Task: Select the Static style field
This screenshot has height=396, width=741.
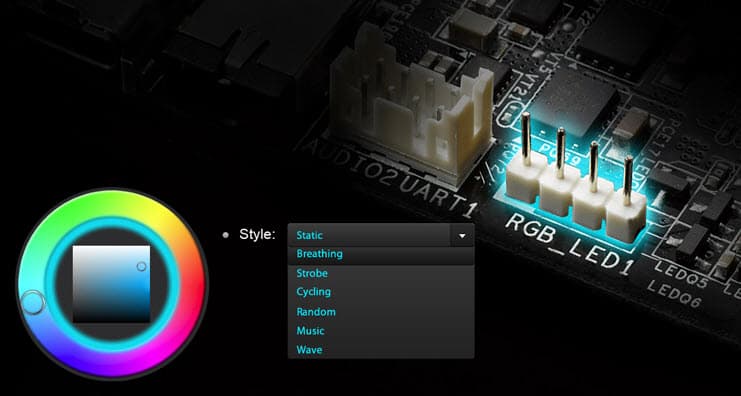Action: [369, 235]
